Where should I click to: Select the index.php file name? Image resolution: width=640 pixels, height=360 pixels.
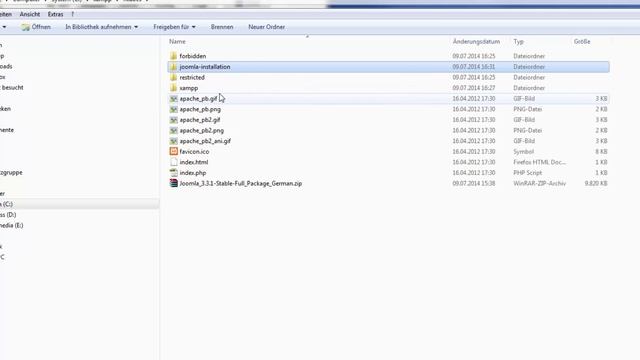[193, 173]
